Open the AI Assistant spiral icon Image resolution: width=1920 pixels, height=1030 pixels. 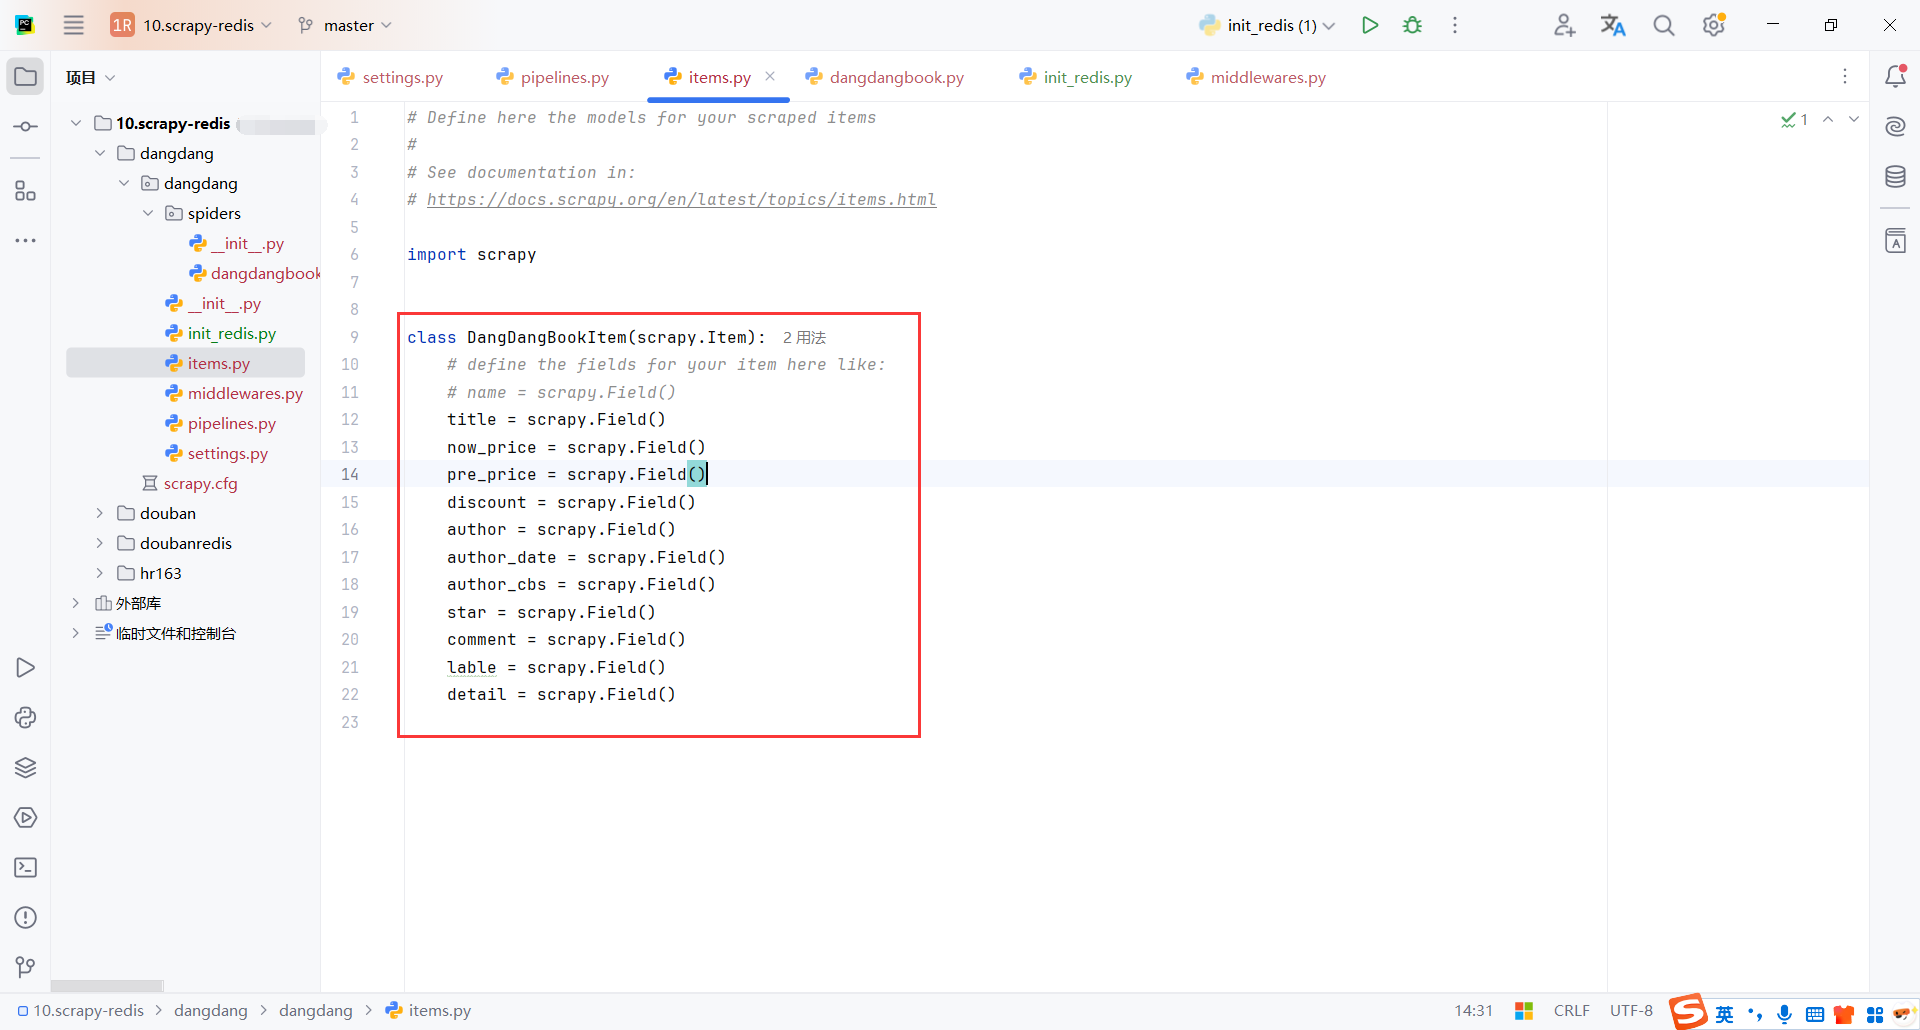pos(1895,126)
